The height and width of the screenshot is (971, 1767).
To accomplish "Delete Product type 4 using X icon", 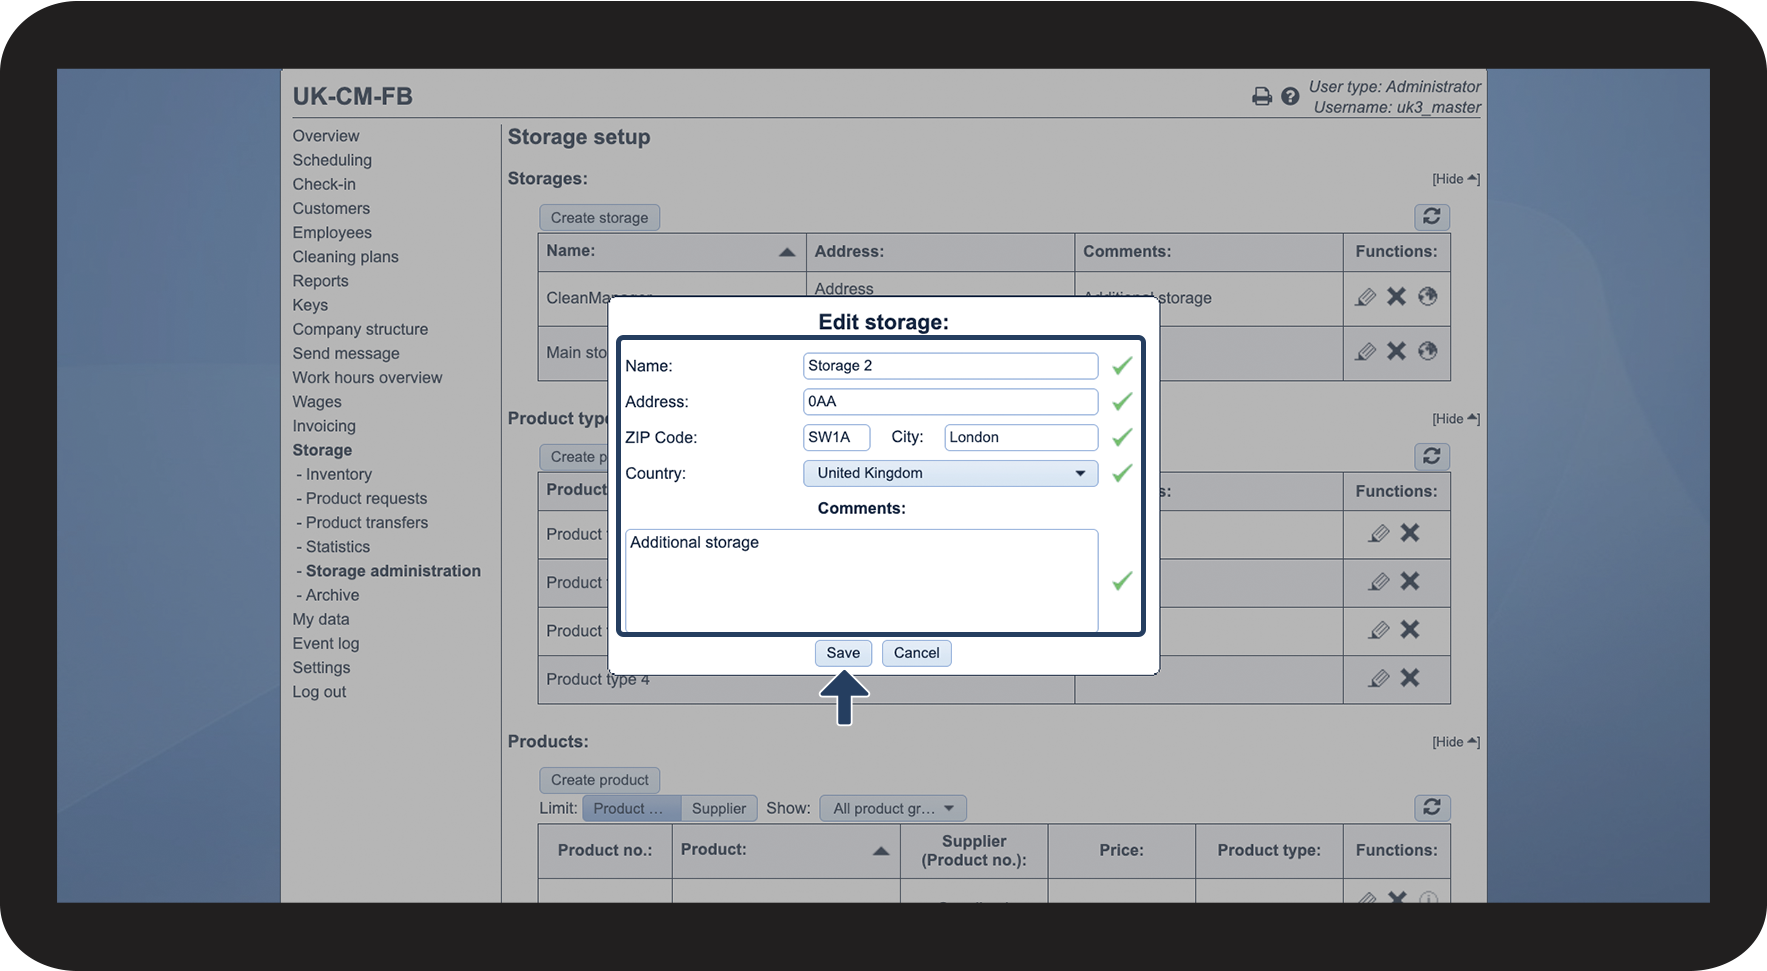I will (x=1409, y=678).
